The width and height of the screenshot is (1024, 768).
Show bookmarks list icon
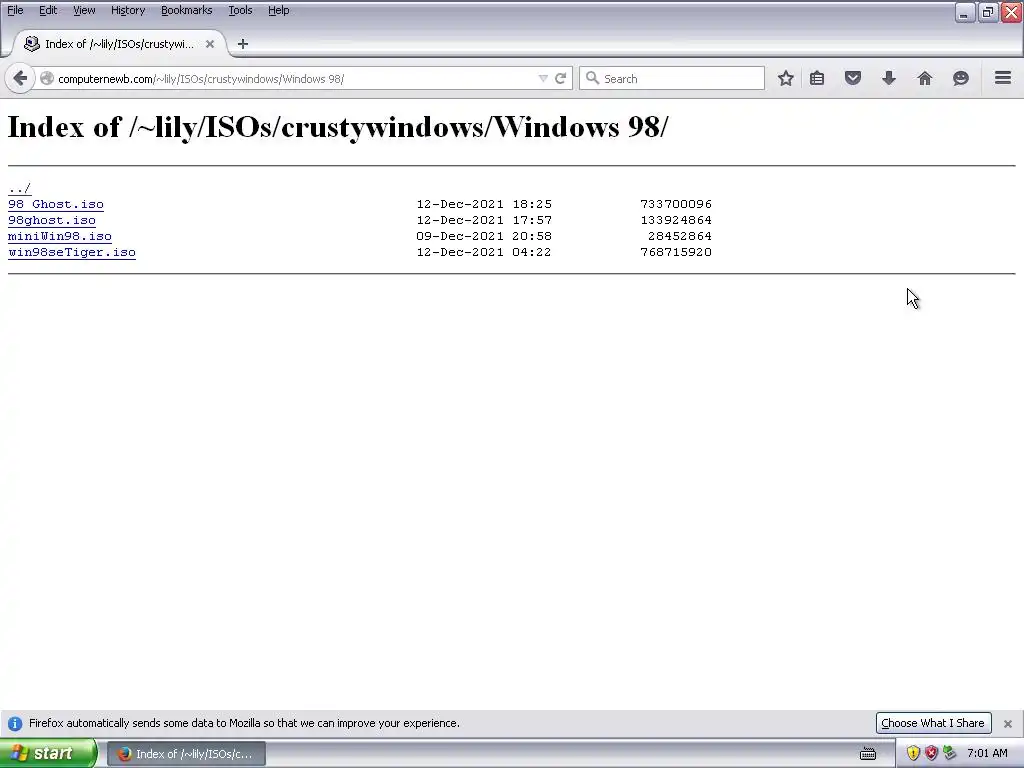[x=817, y=78]
